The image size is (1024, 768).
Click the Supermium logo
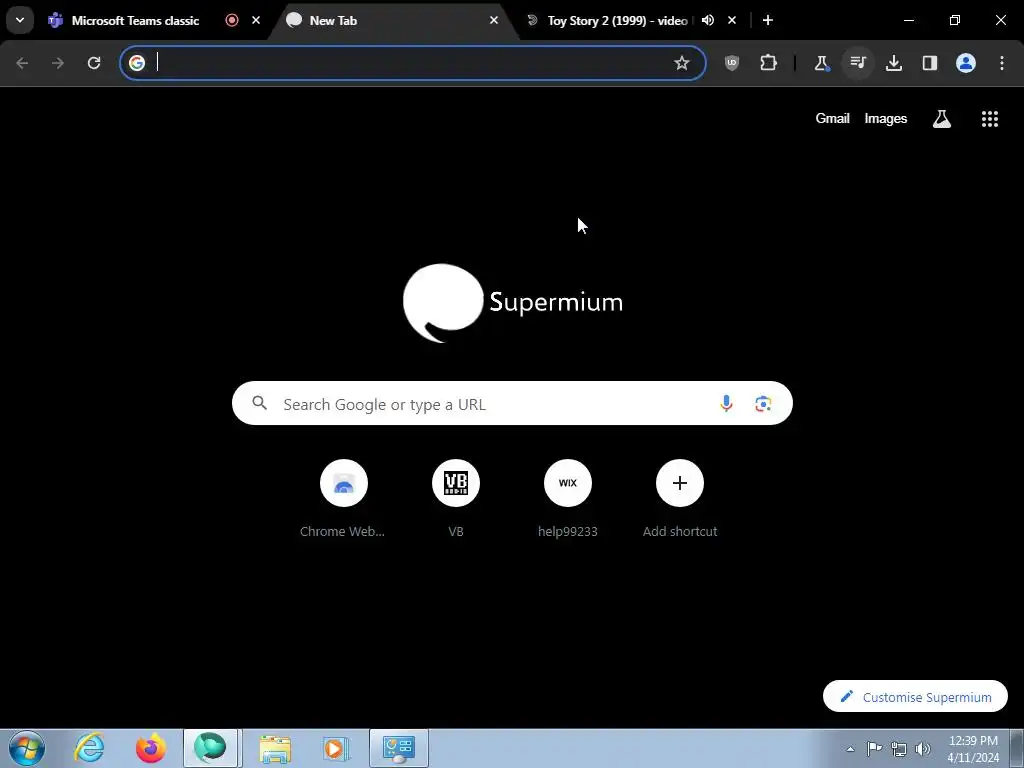tap(513, 303)
